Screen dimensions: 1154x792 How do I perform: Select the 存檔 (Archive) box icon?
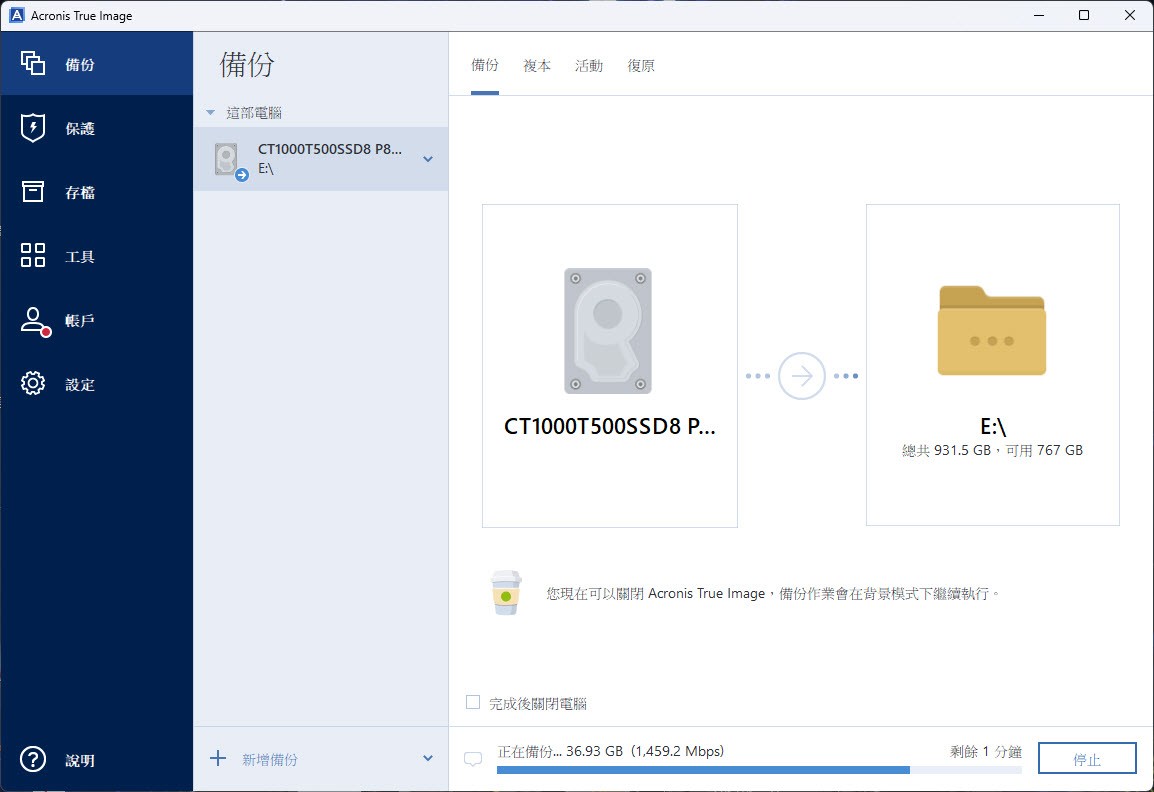tap(33, 192)
